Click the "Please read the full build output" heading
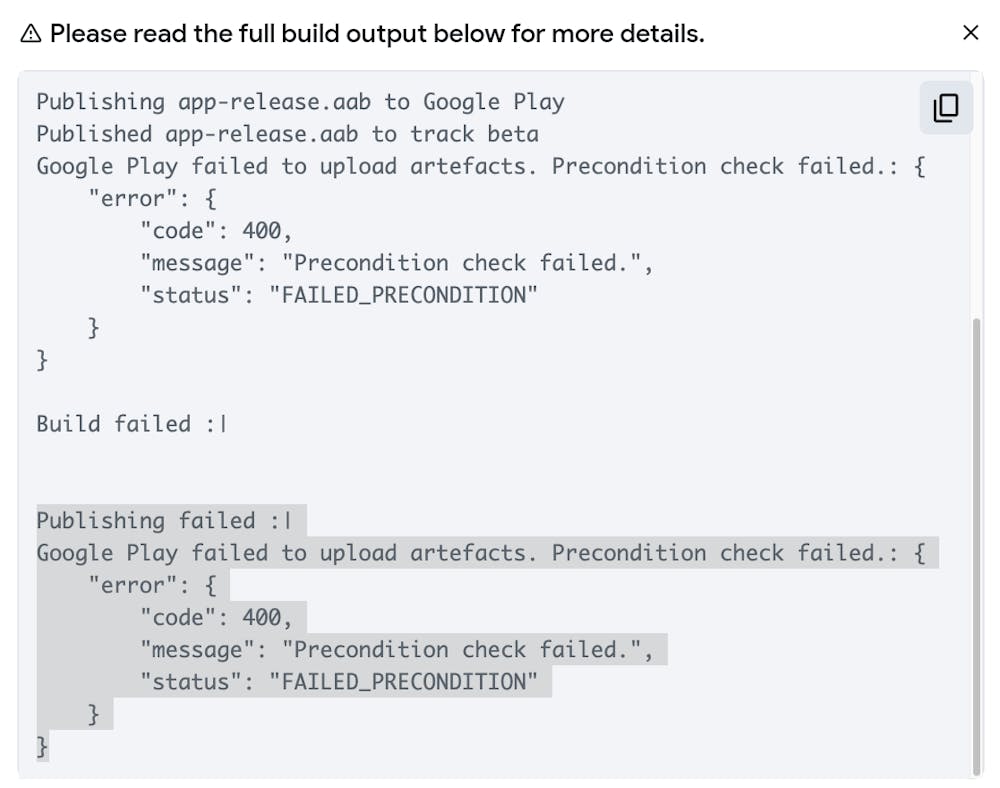The width and height of the screenshot is (1000, 788). pyautogui.click(x=377, y=34)
